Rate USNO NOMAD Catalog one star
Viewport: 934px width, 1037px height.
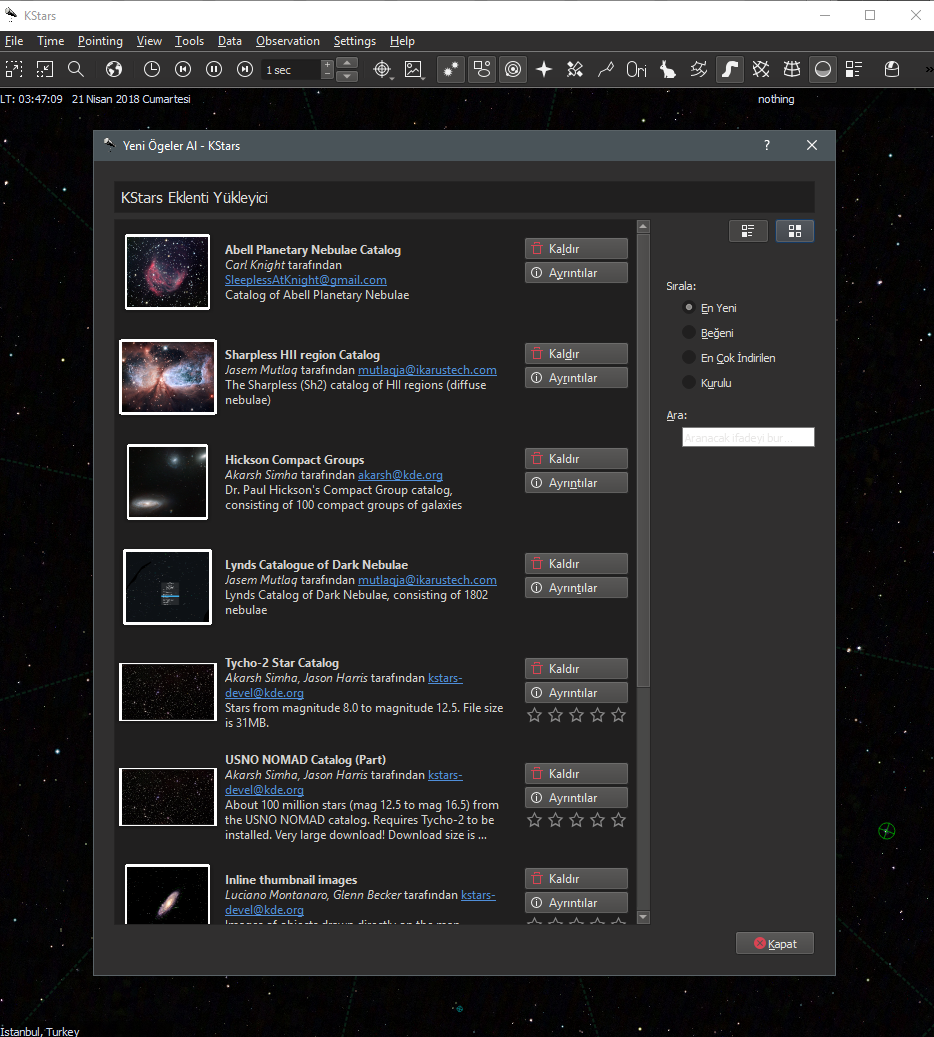click(x=534, y=820)
